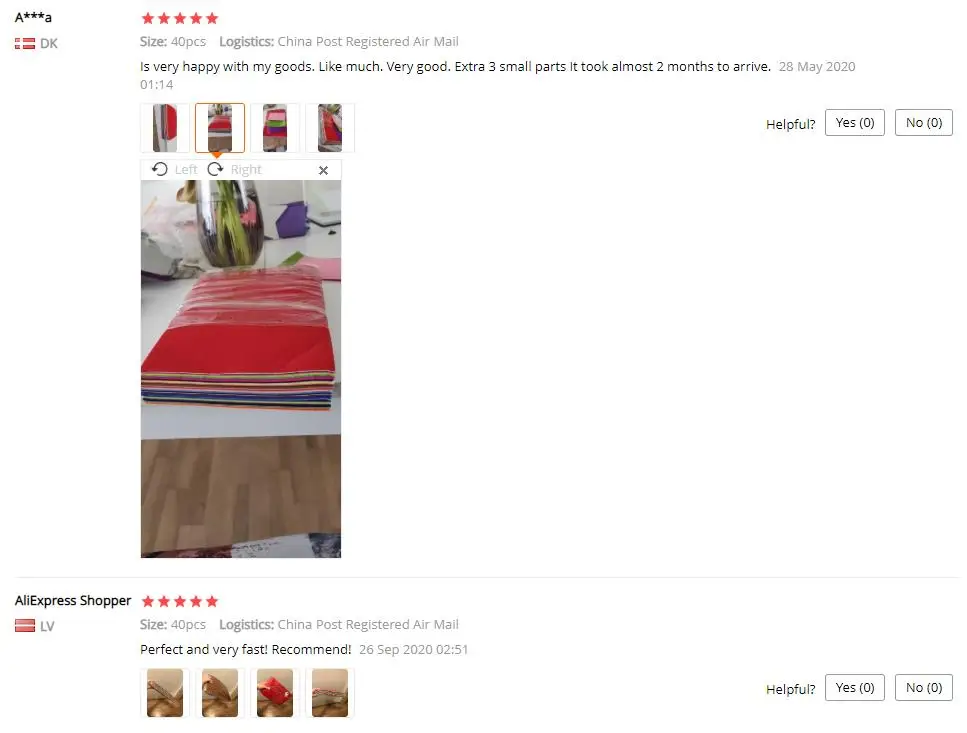Open fourth photo in LV shopper review
Screen dimensions: 967x733
(x=330, y=693)
